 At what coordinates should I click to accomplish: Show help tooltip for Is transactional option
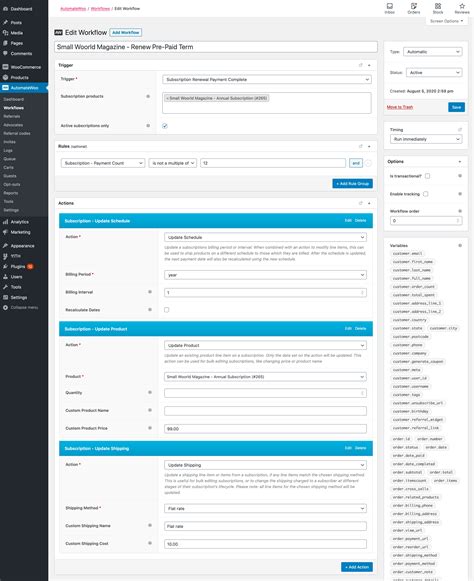[460, 176]
